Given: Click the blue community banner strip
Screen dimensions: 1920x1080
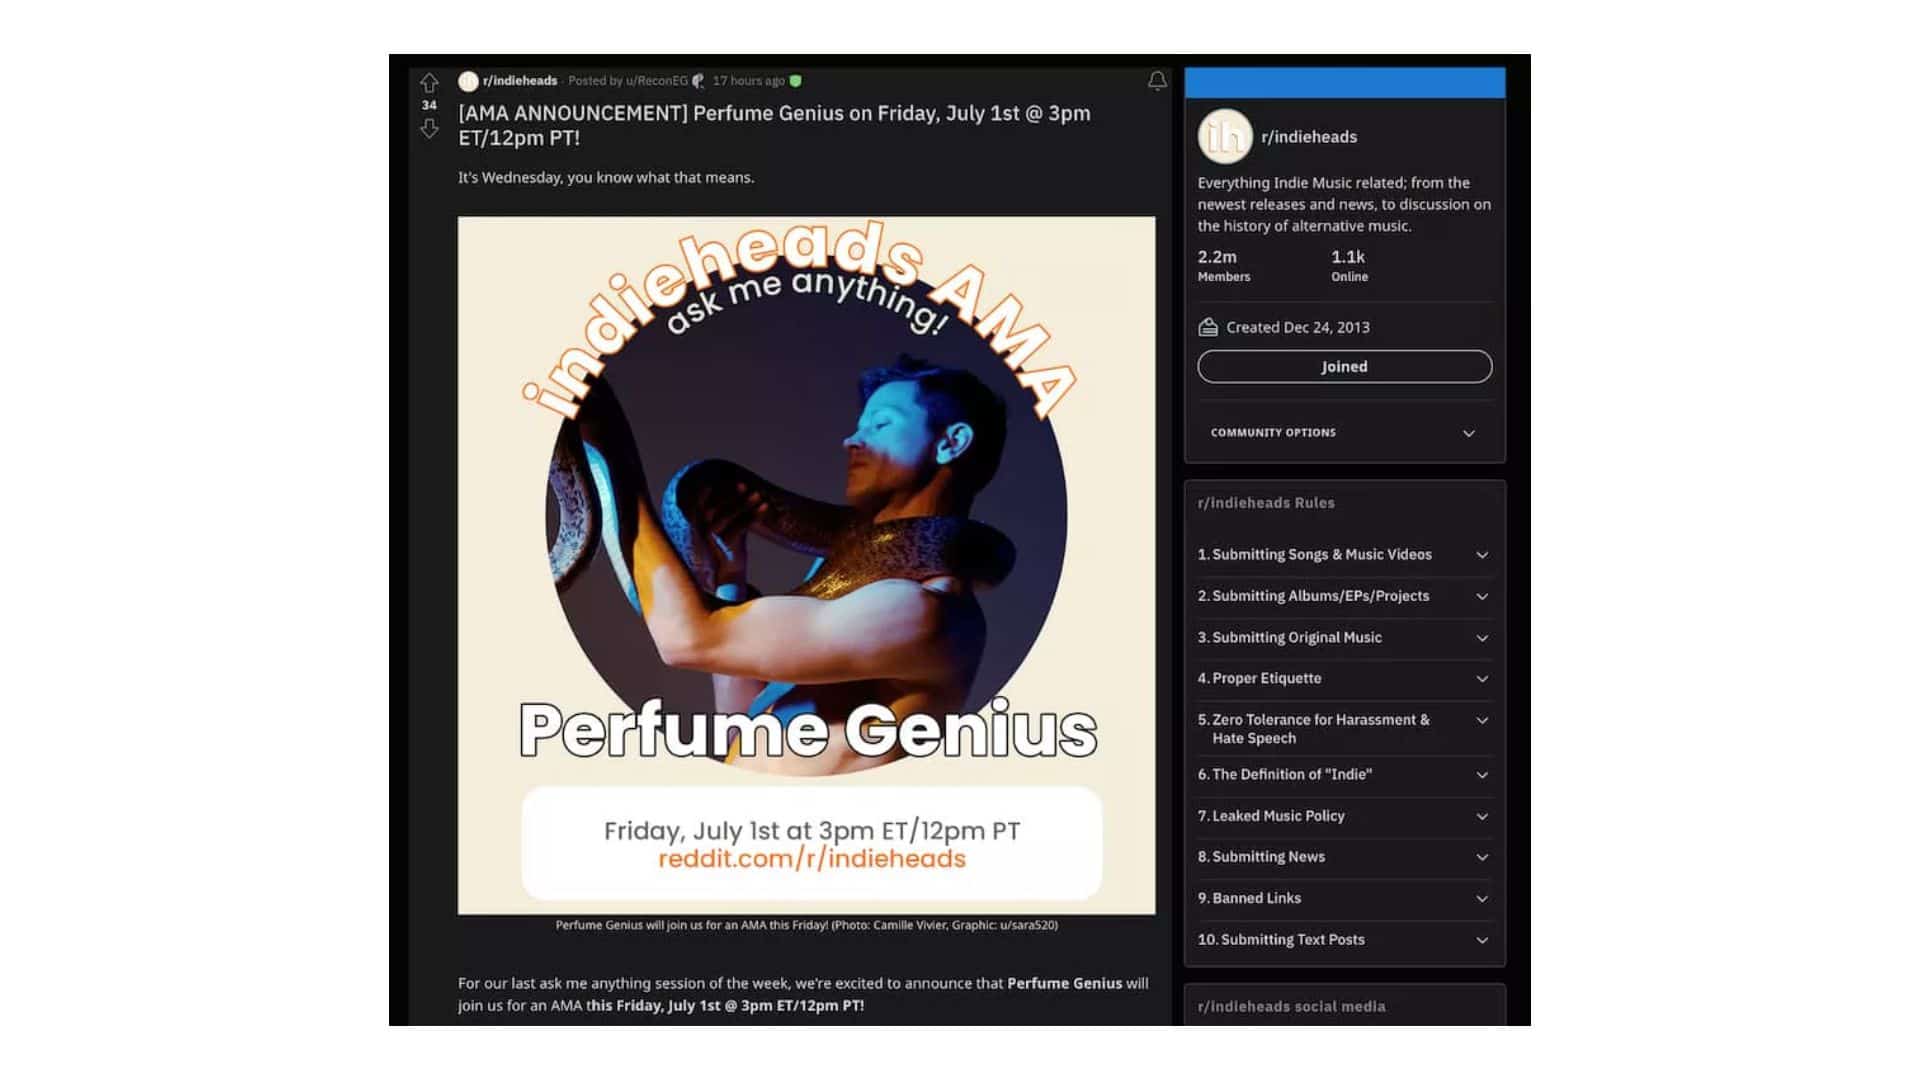Looking at the screenshot, I should pyautogui.click(x=1345, y=82).
